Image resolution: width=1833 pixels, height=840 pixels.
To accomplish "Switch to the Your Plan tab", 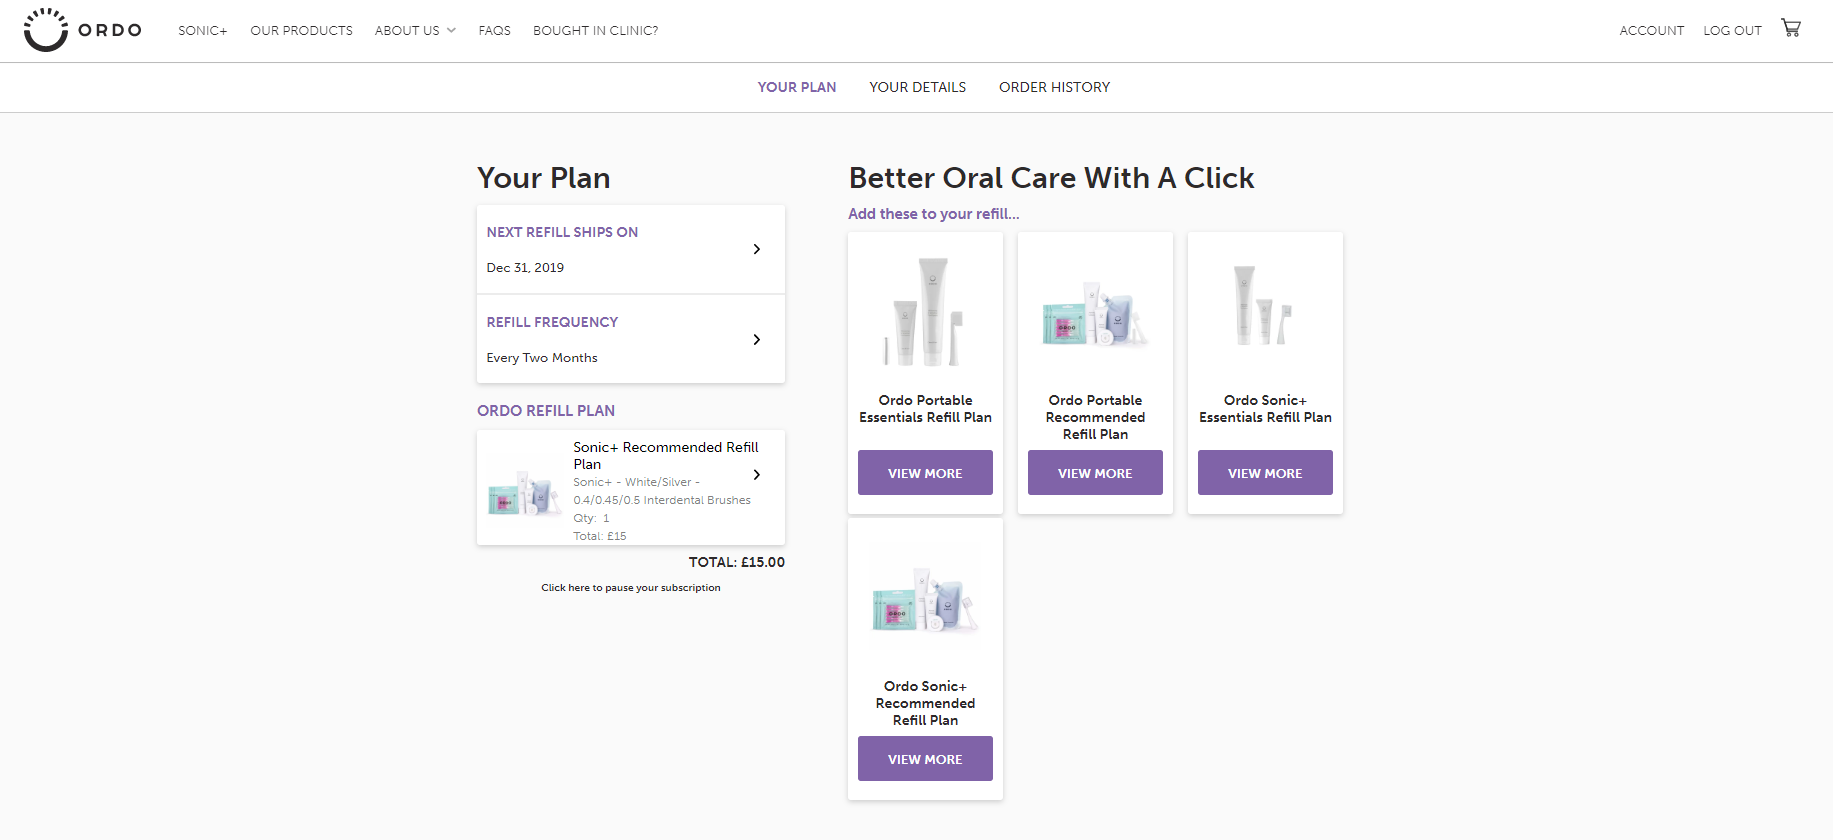I will 797,87.
